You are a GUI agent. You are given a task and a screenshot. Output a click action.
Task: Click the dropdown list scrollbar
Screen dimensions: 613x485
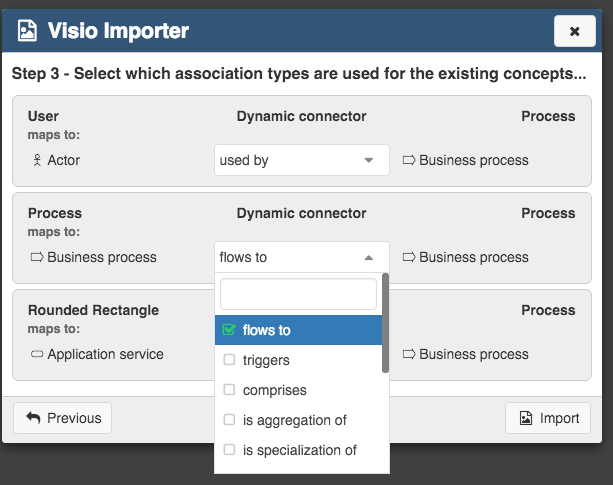click(x=386, y=322)
